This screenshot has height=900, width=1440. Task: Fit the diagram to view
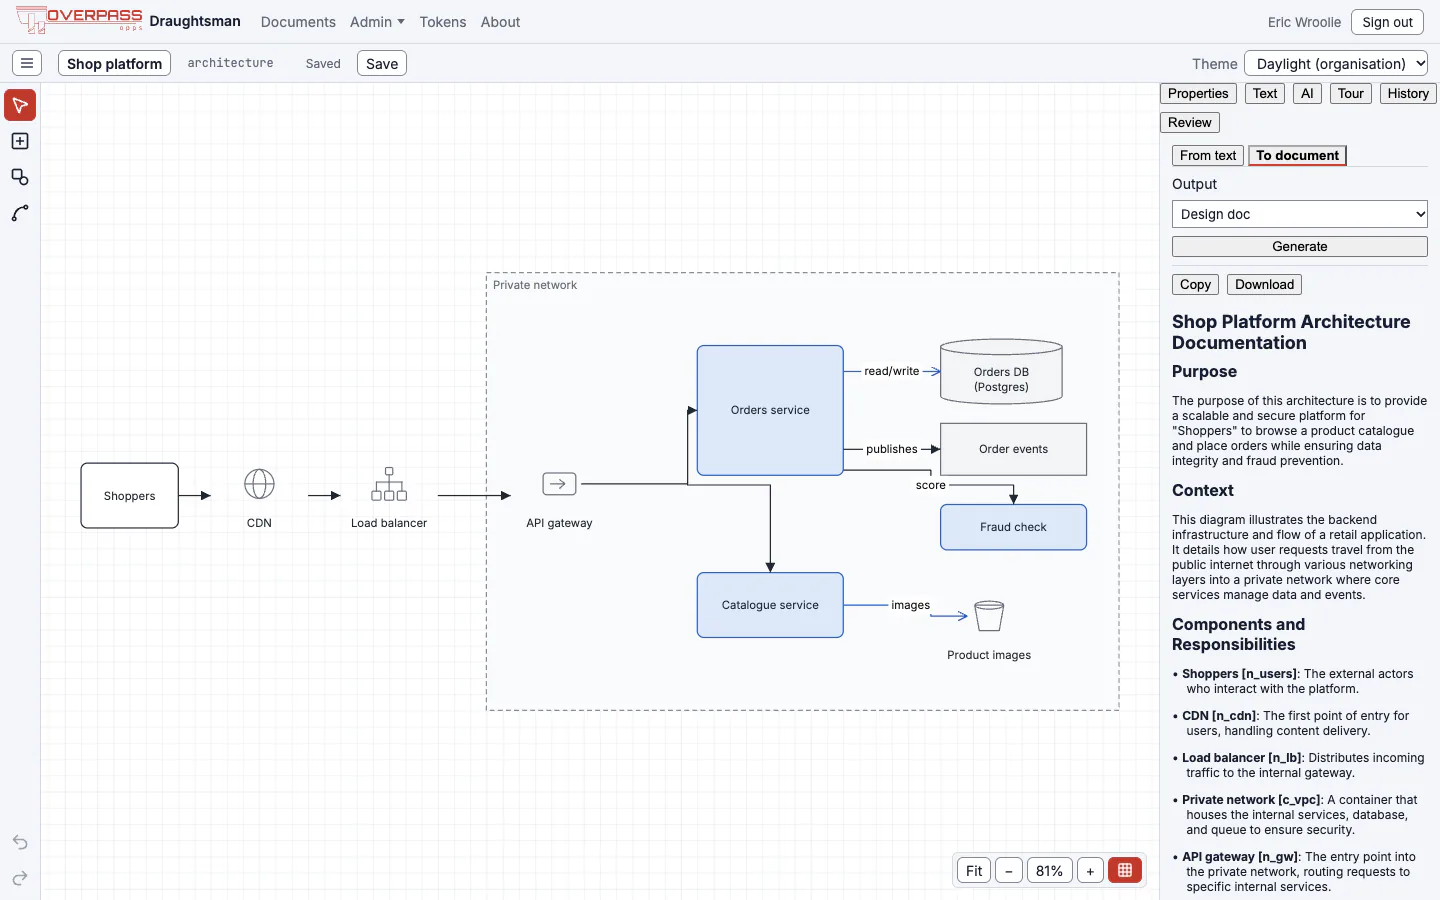(974, 871)
